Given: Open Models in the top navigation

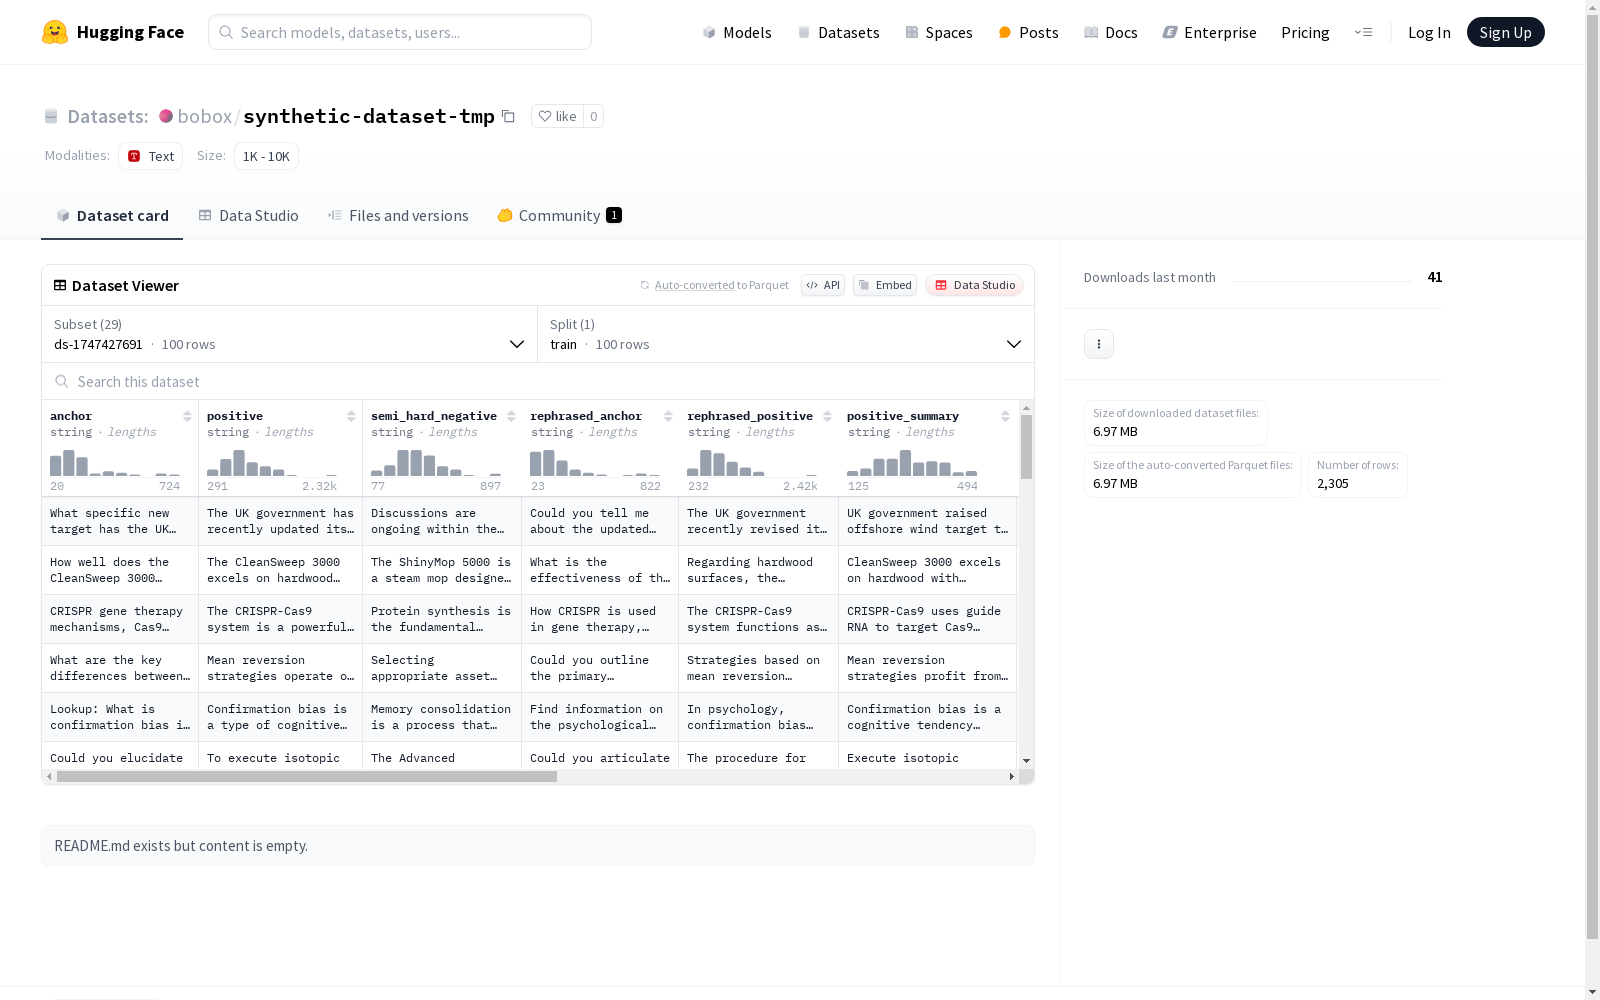Looking at the screenshot, I should coord(737,32).
